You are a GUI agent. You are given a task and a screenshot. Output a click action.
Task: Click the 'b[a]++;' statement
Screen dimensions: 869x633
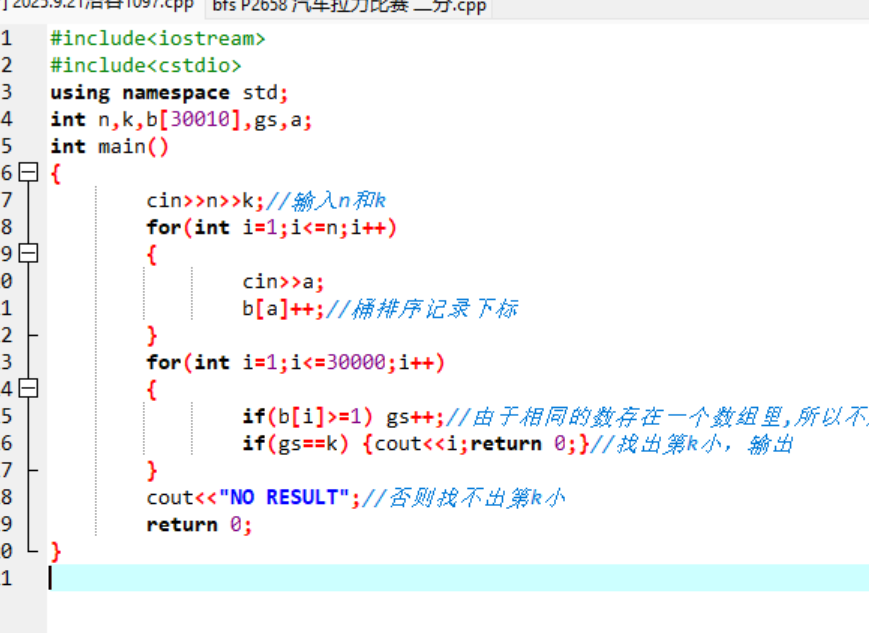pyautogui.click(x=283, y=309)
